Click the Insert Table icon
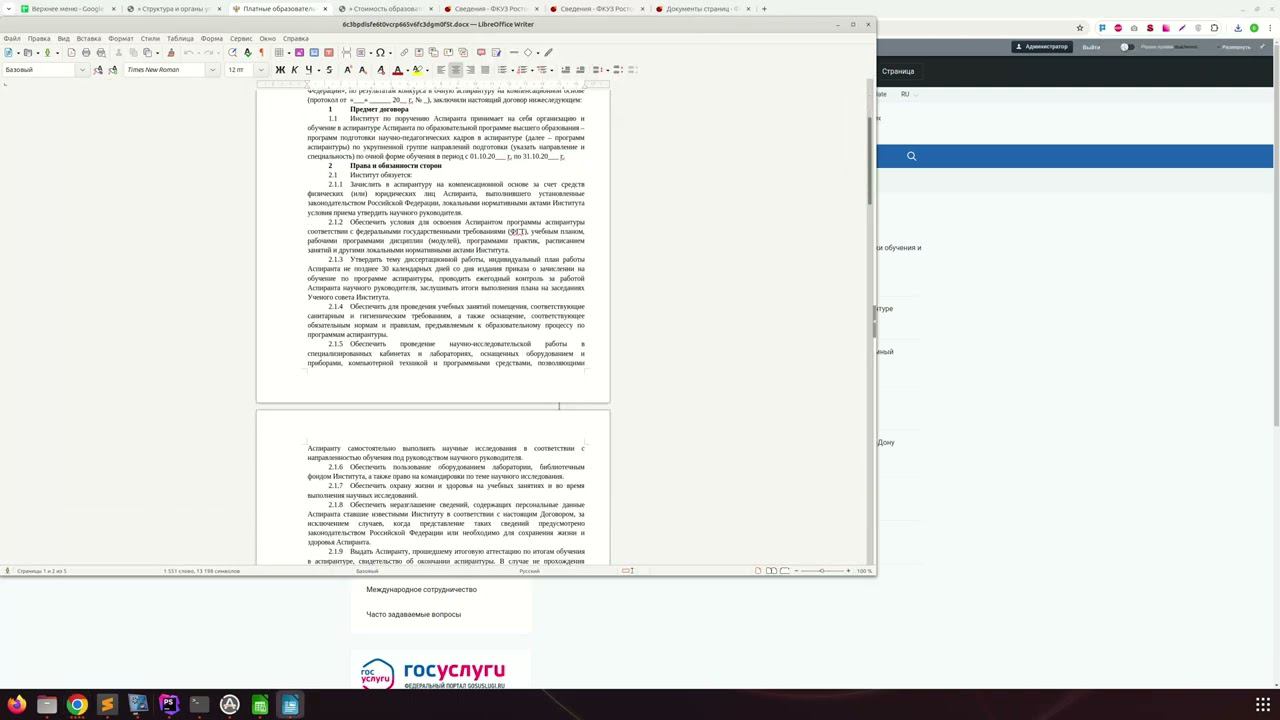The image size is (1280, 720). point(279,52)
